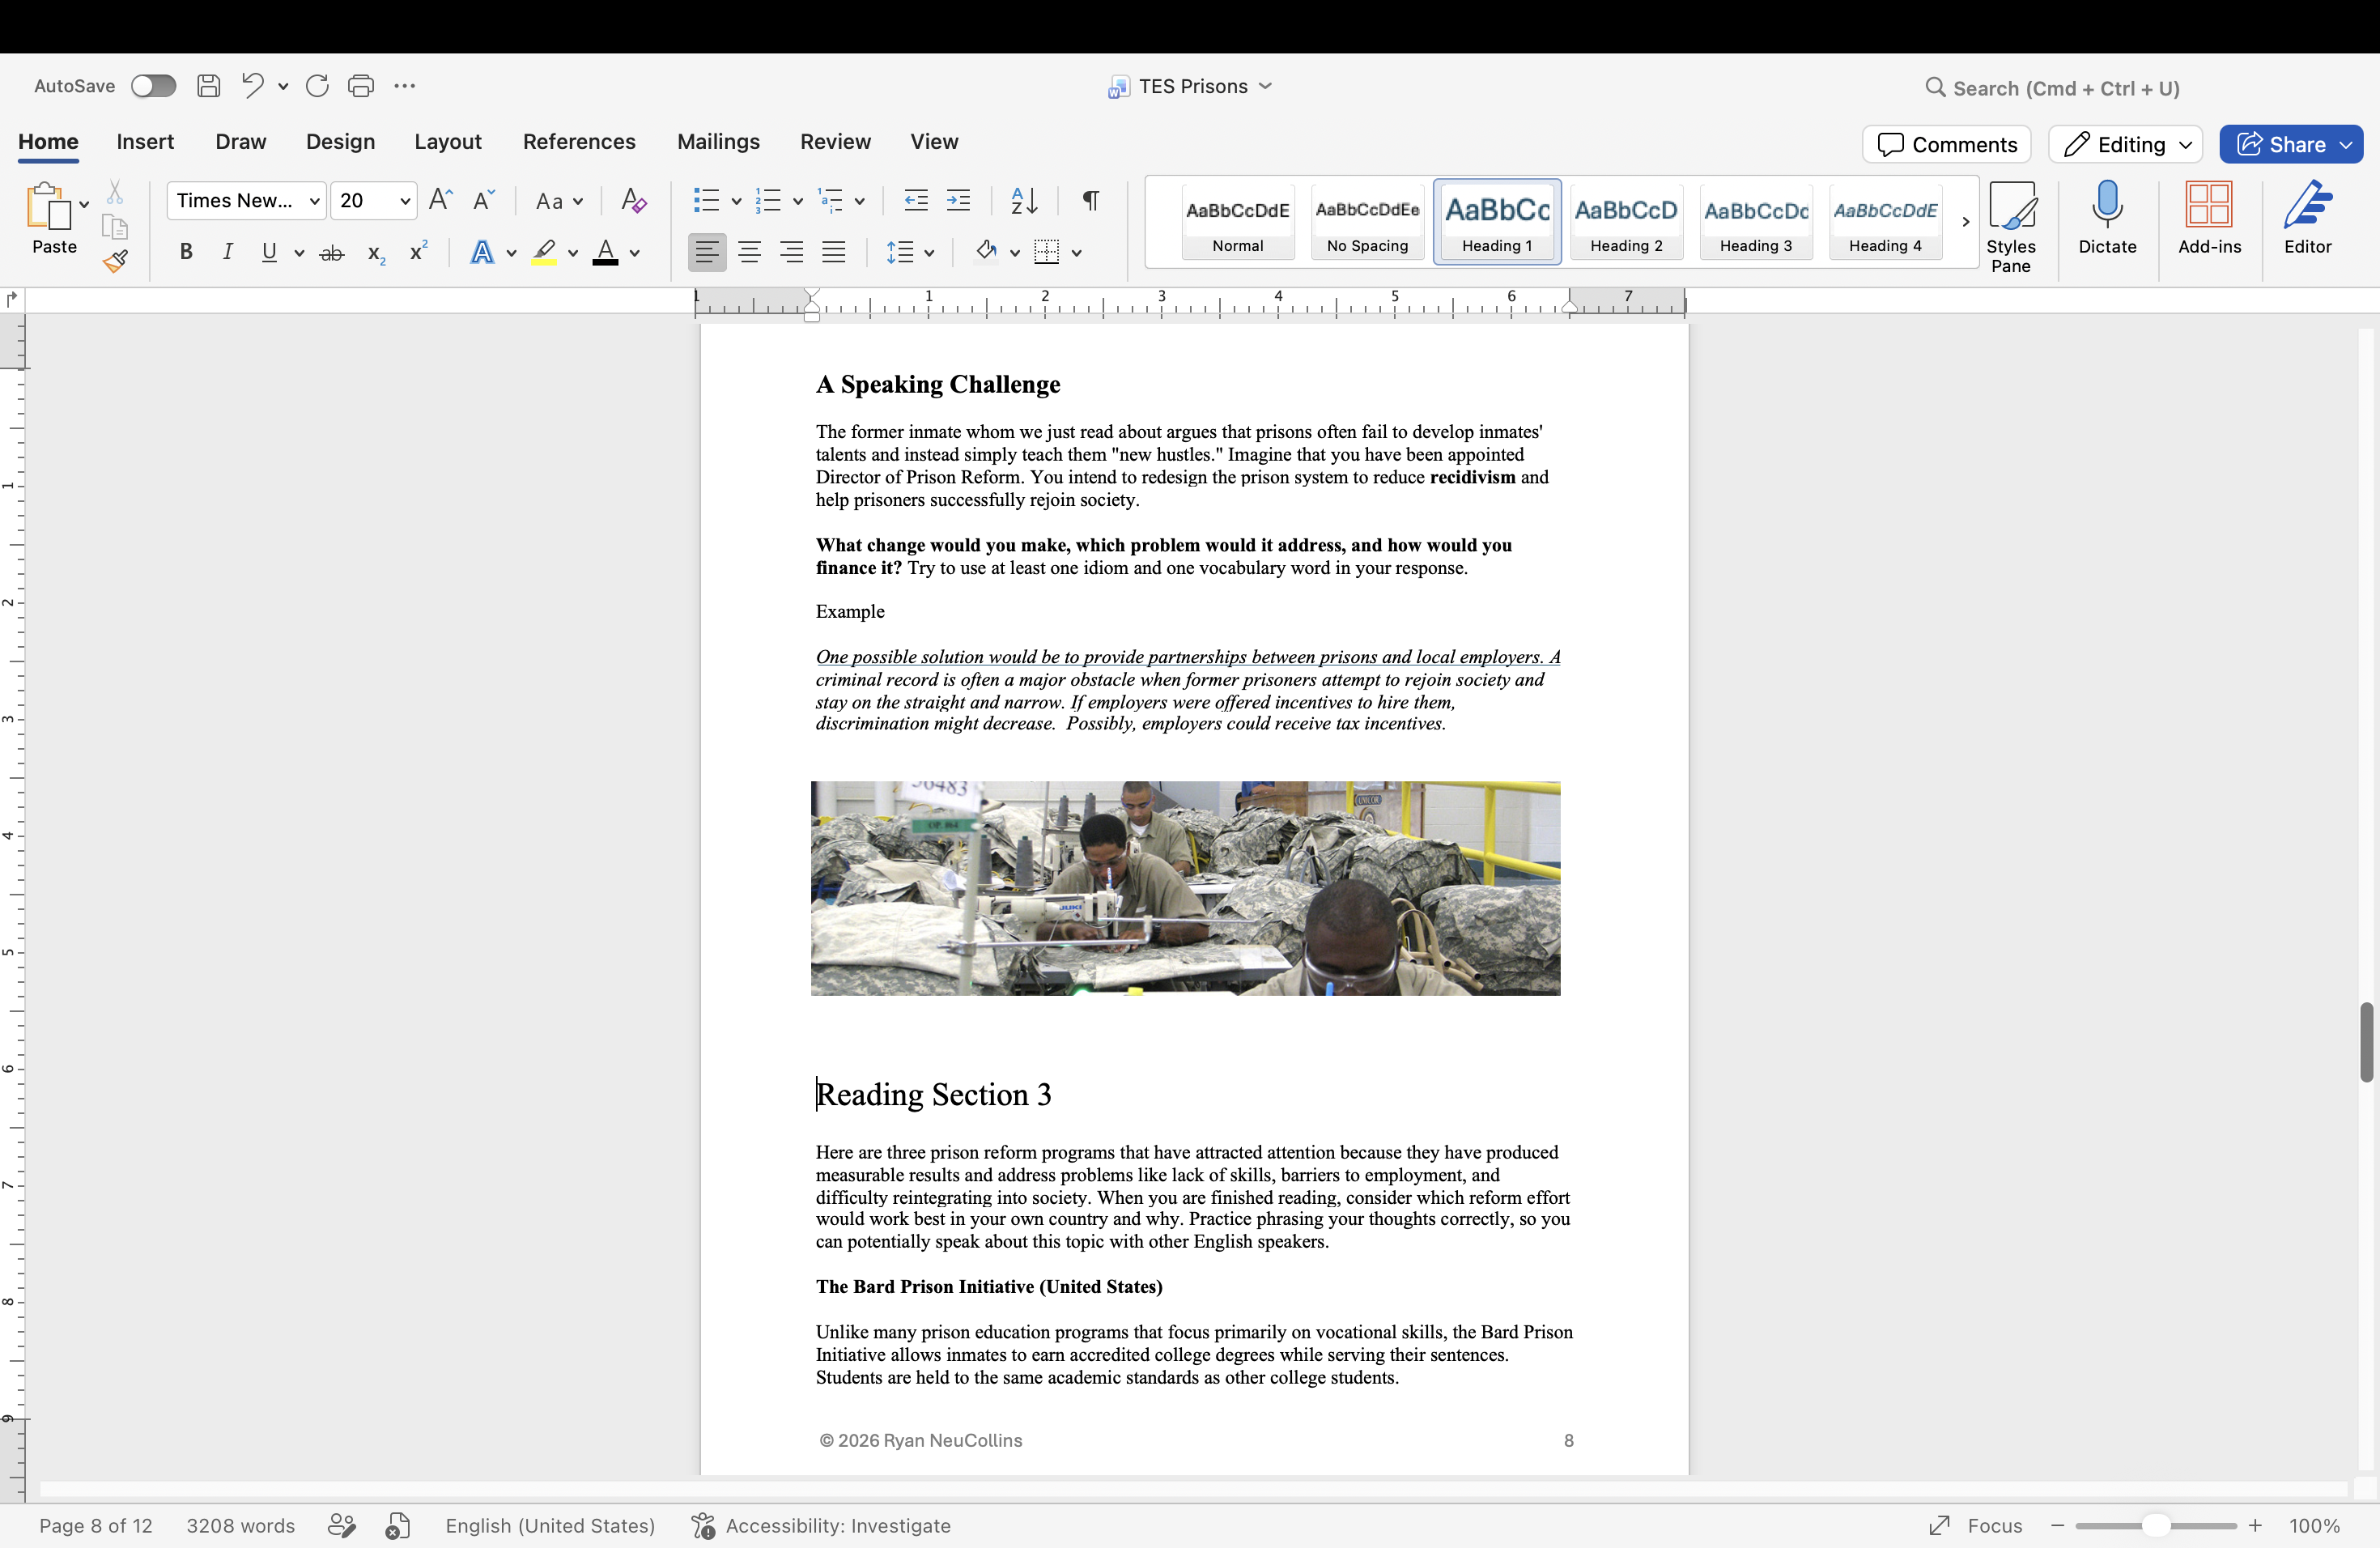Increase paragraph indent

coord(958,200)
